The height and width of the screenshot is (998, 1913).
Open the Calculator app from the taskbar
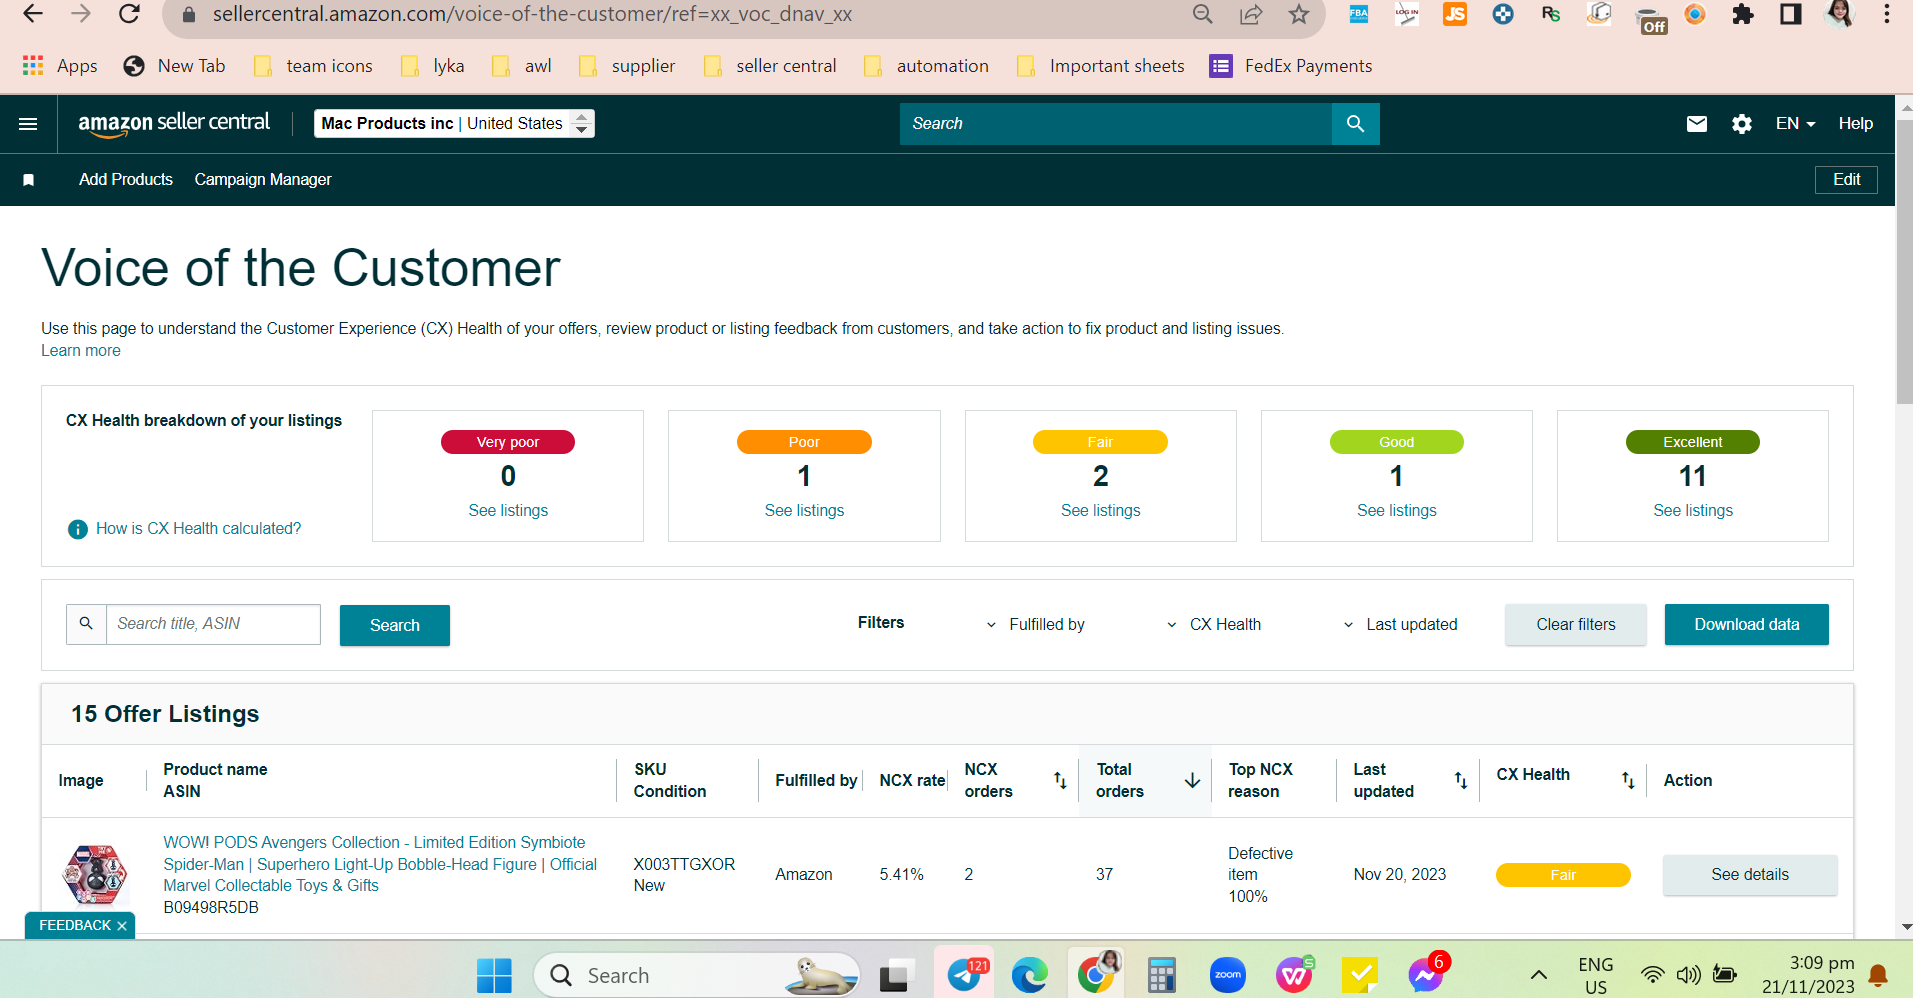[1162, 976]
